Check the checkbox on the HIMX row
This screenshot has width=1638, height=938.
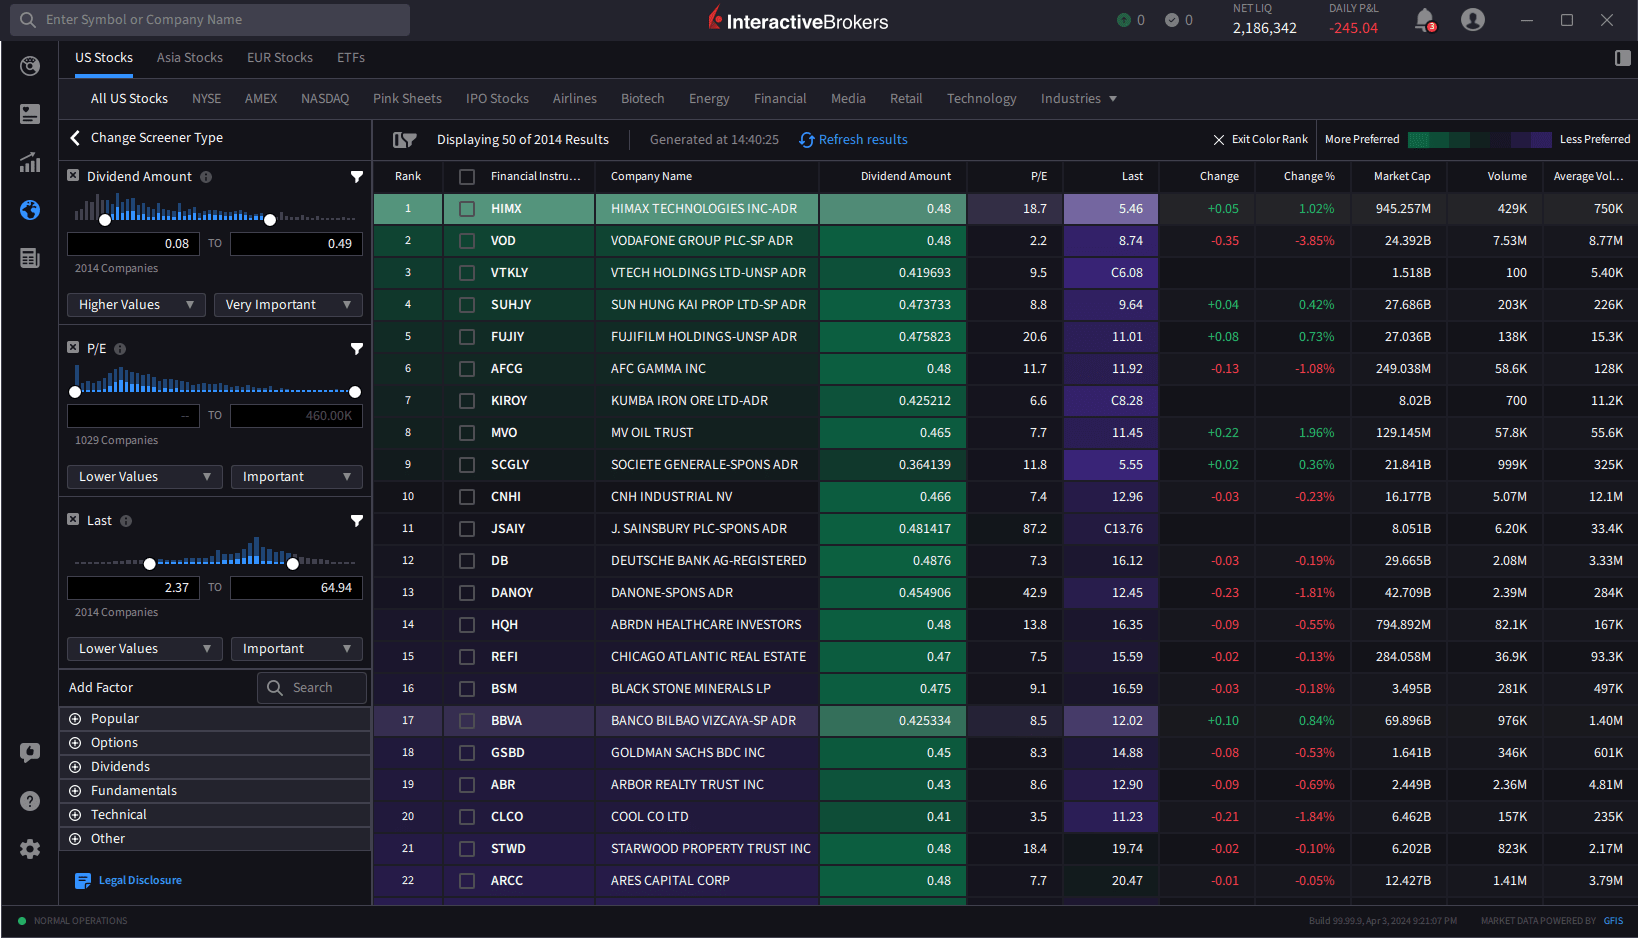[466, 209]
